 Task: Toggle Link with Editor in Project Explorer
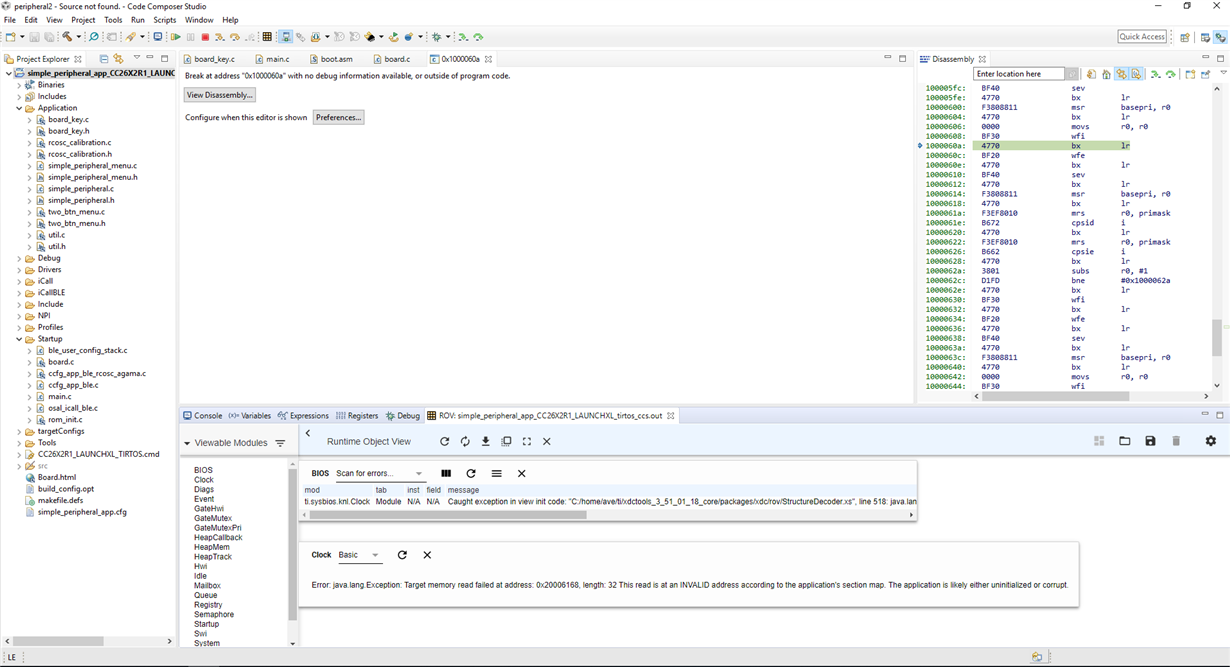click(x=118, y=59)
